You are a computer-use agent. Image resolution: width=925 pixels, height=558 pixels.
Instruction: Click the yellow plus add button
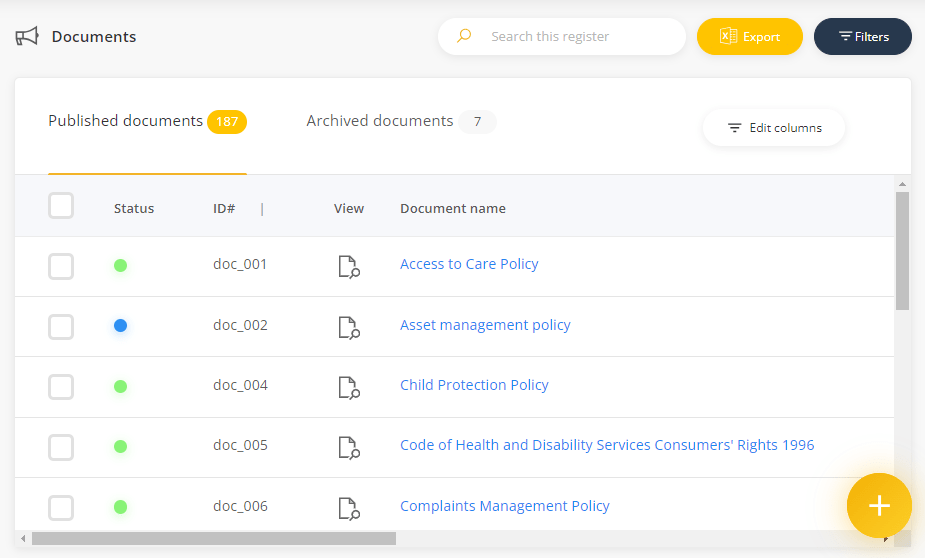click(x=879, y=506)
